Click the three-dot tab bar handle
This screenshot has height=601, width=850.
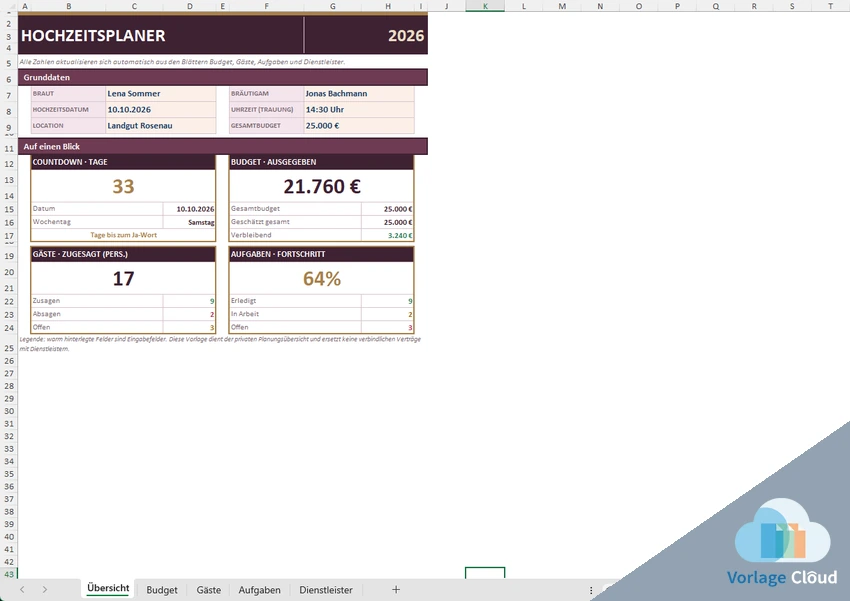pyautogui.click(x=591, y=590)
